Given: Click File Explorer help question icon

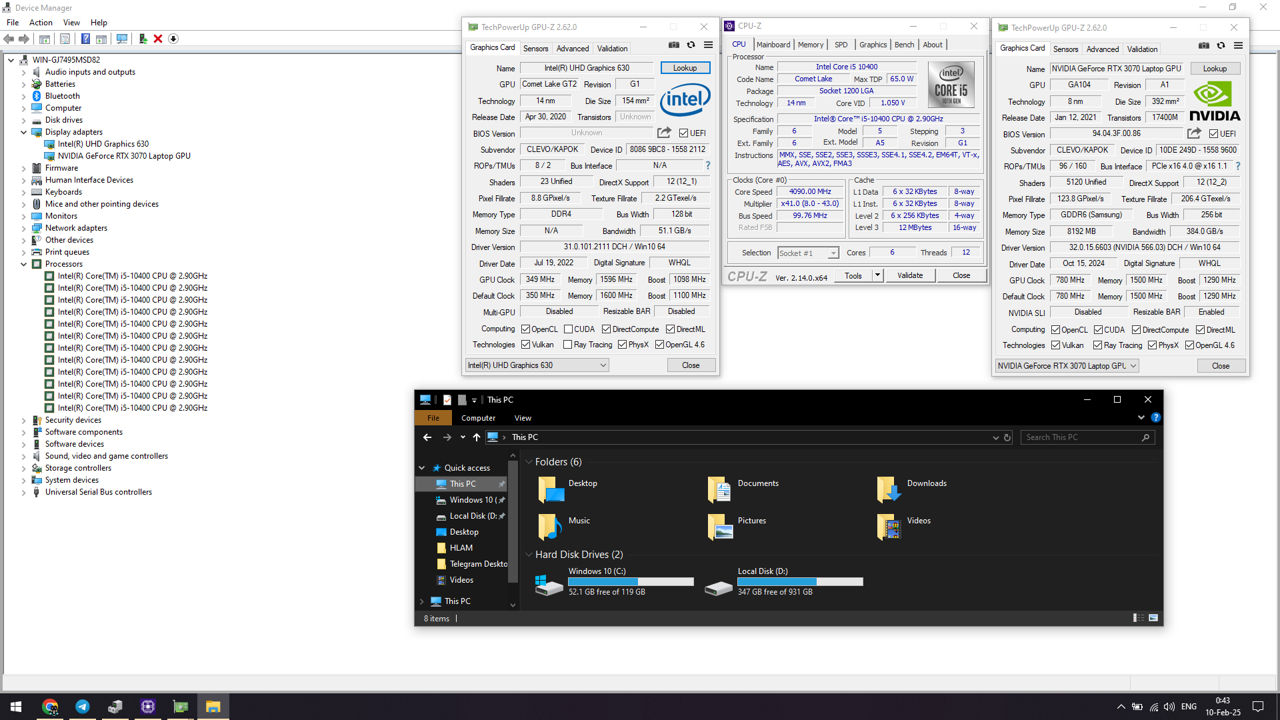Looking at the screenshot, I should click(1156, 418).
